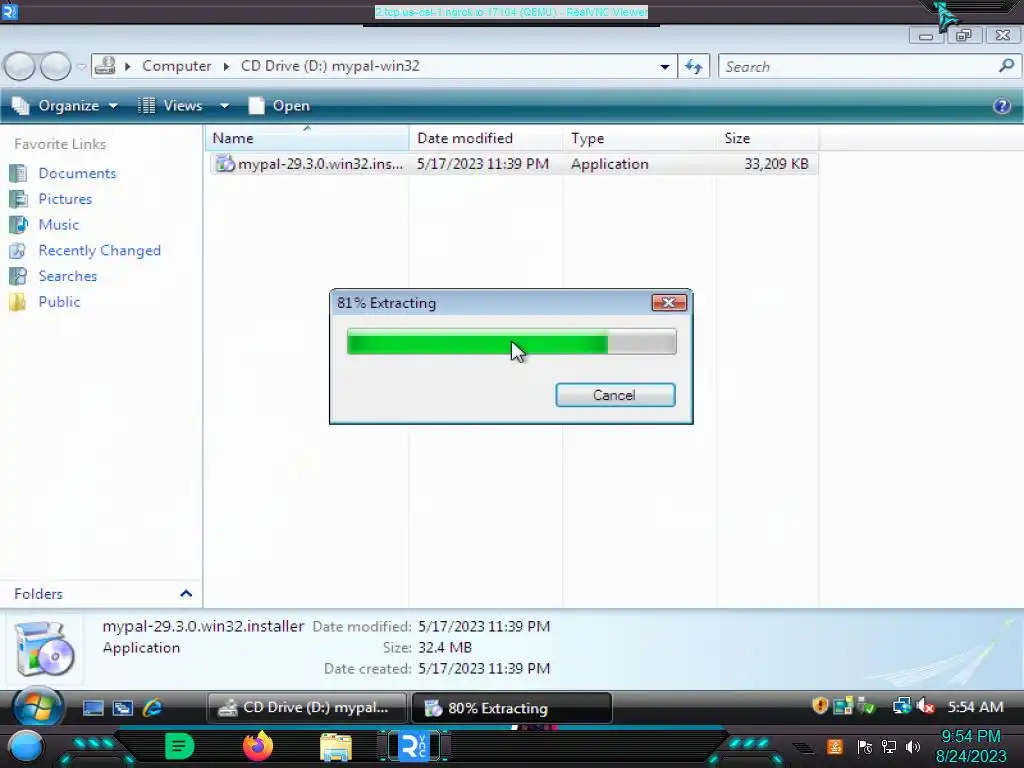Open File Explorer from host taskbar

pos(336,747)
